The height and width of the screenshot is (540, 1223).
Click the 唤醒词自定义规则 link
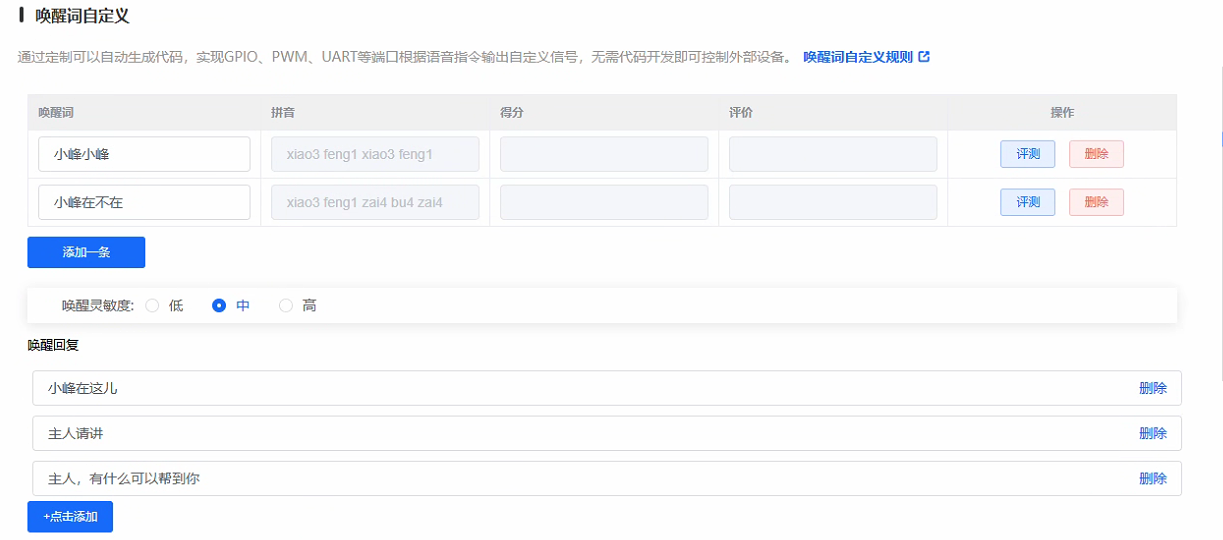pos(857,57)
